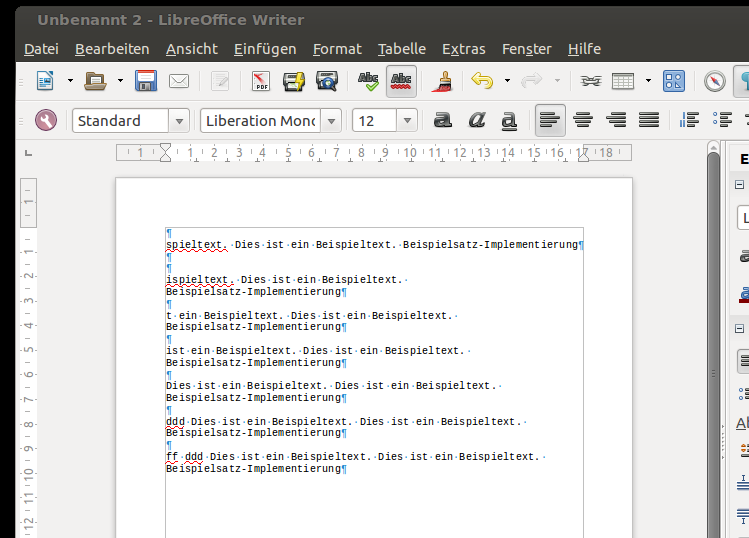Image resolution: width=749 pixels, height=538 pixels.
Task: Save the document with floppy icon
Action: click(x=146, y=81)
